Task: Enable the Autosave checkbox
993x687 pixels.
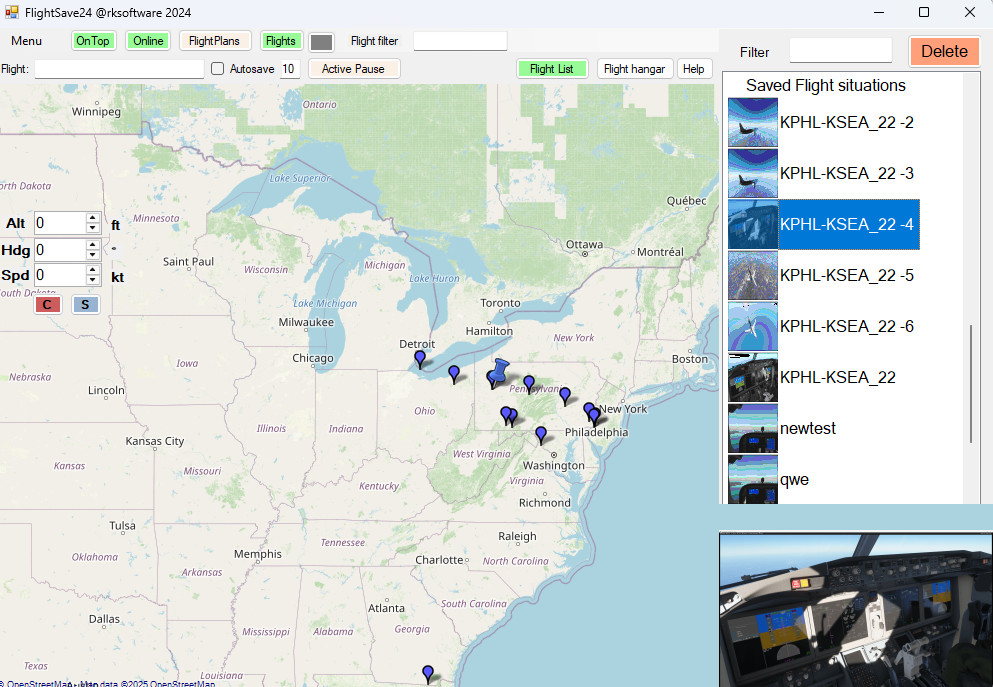Action: click(218, 69)
